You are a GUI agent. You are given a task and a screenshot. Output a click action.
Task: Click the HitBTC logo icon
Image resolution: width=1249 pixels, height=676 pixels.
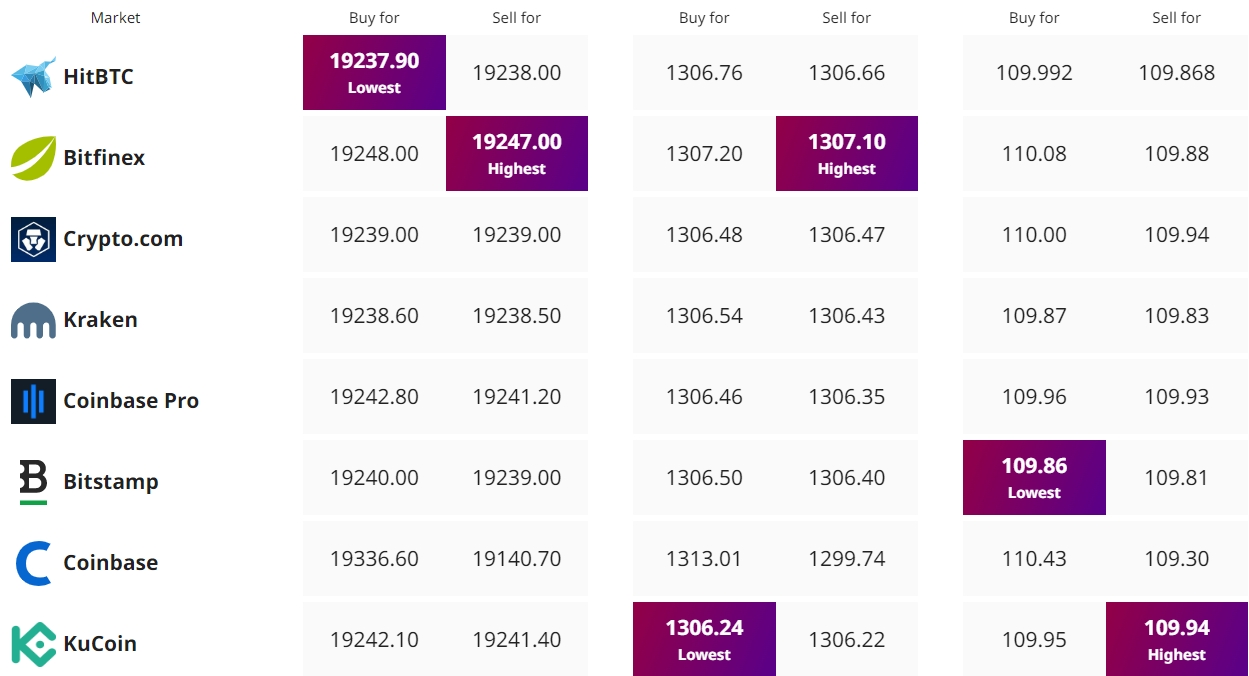(x=33, y=77)
